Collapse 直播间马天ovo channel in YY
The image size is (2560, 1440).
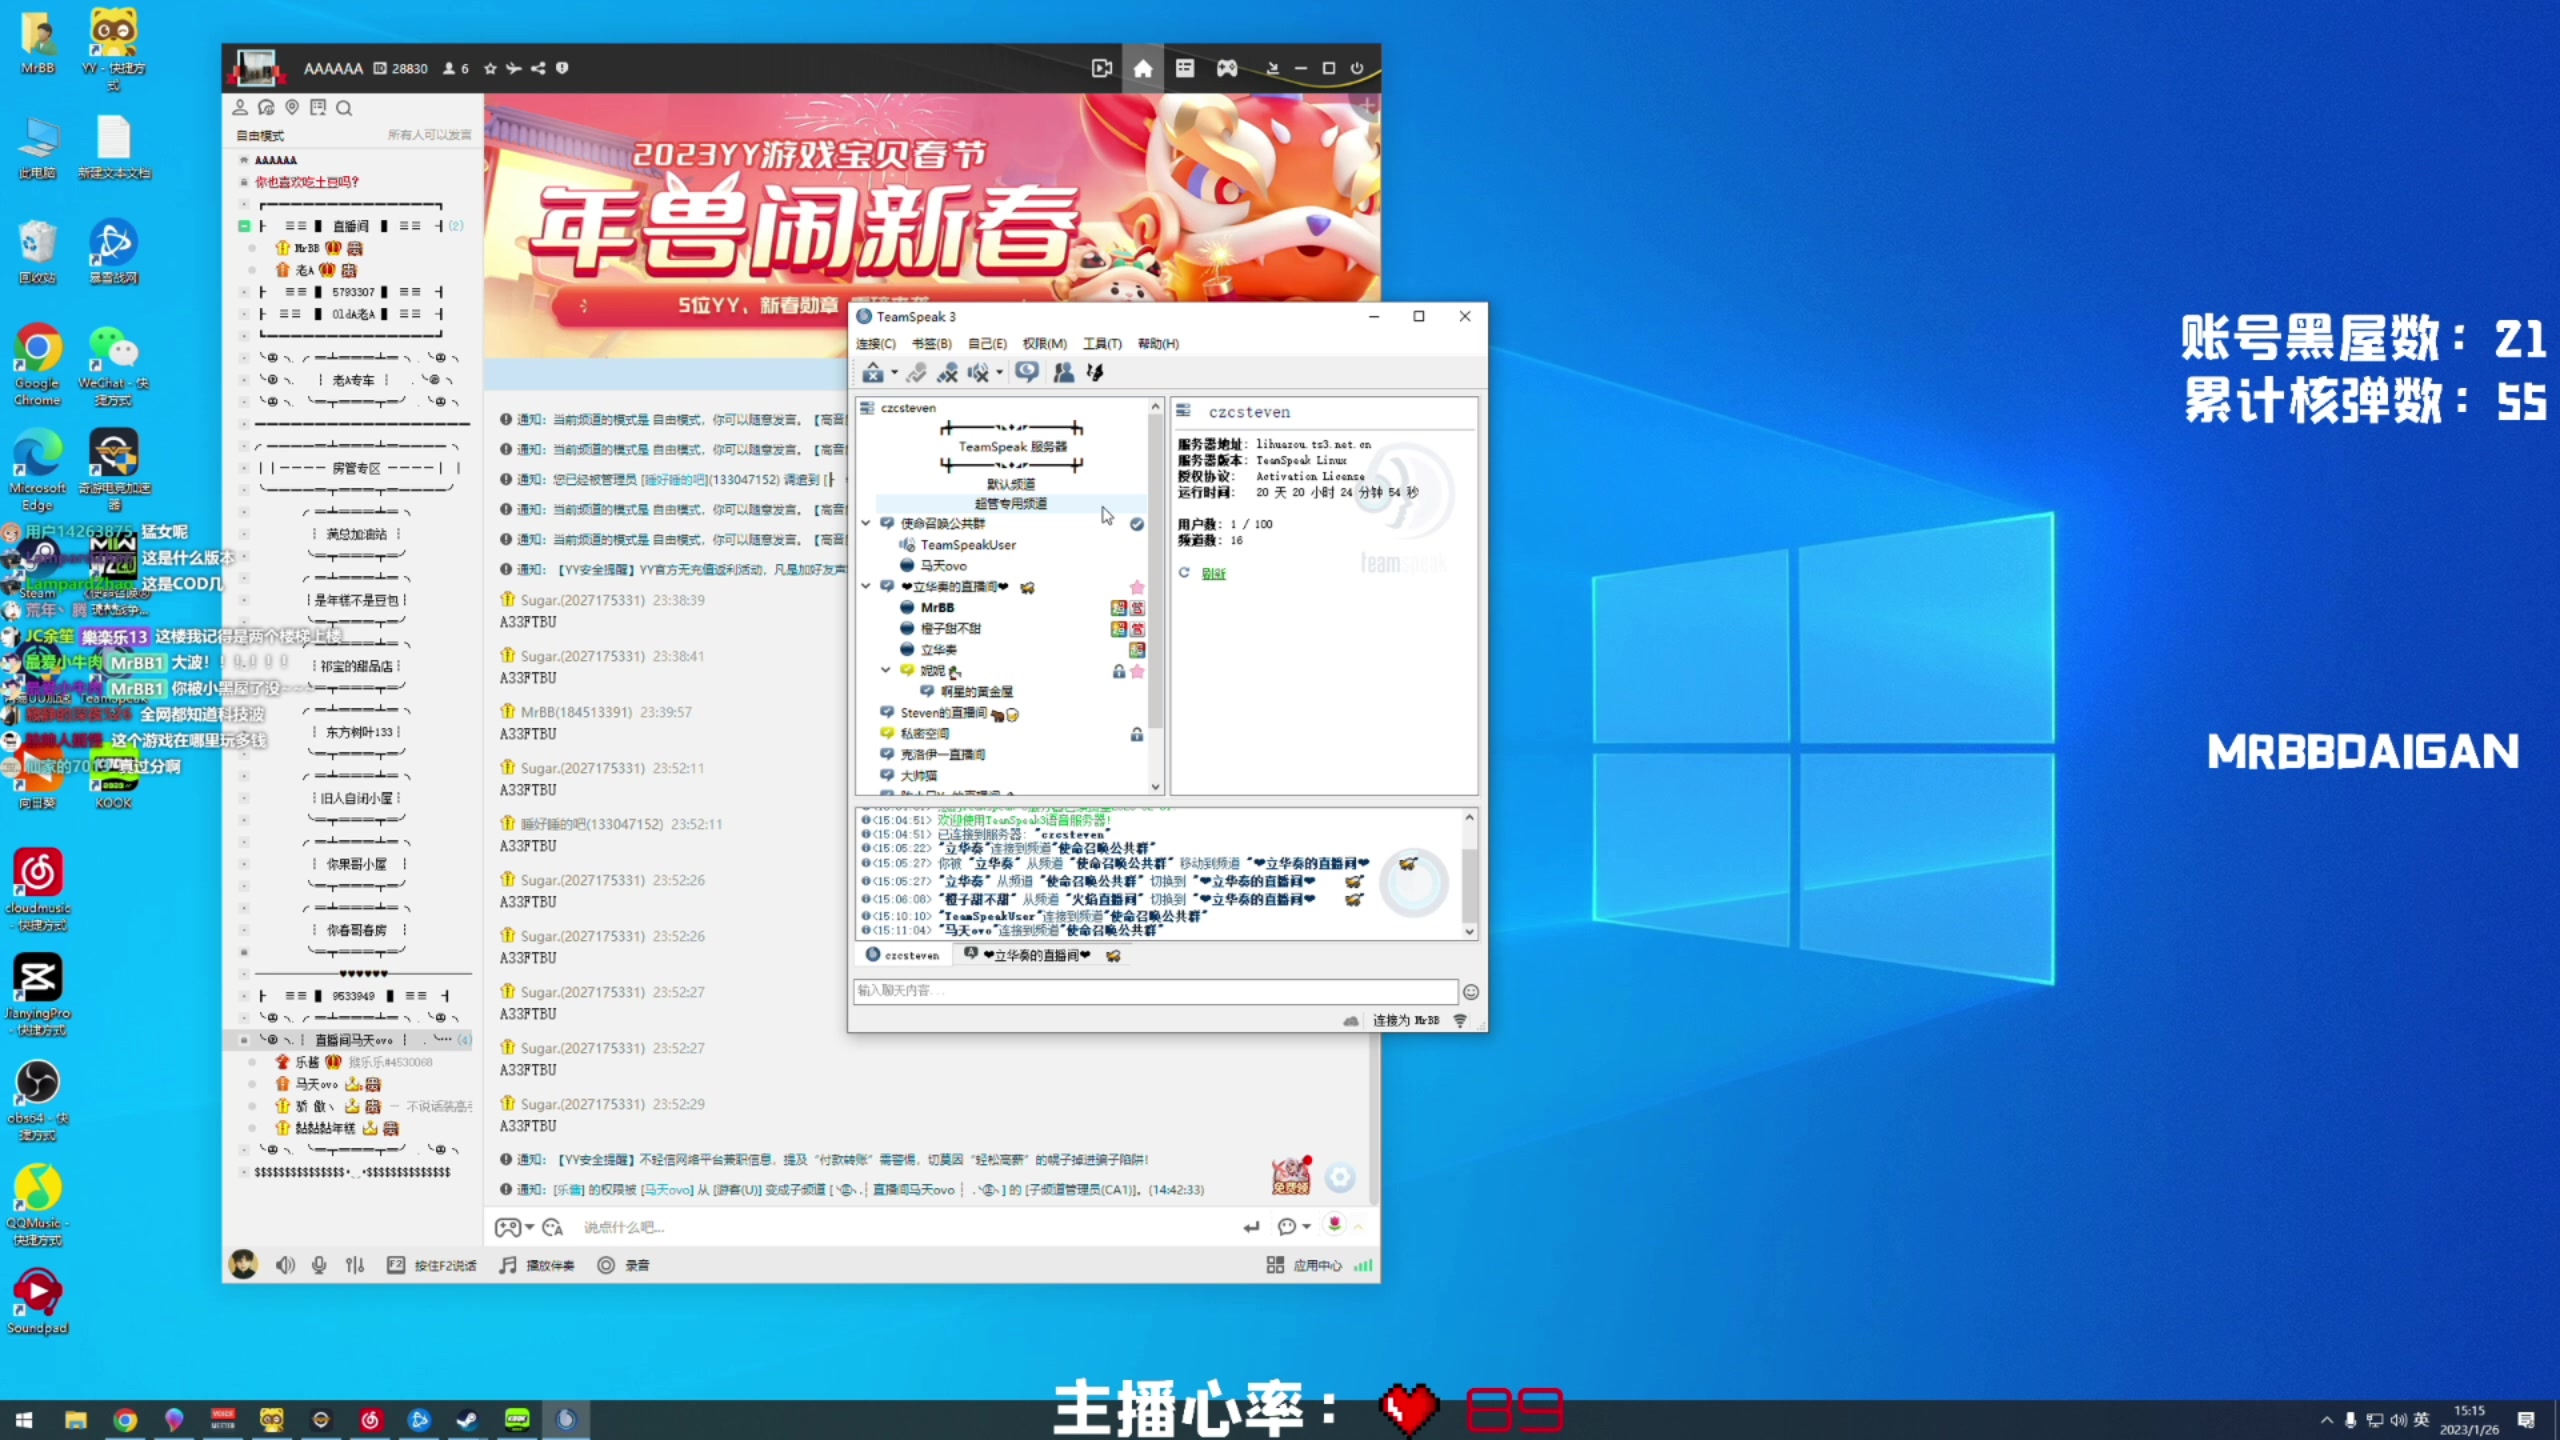pos(244,1040)
